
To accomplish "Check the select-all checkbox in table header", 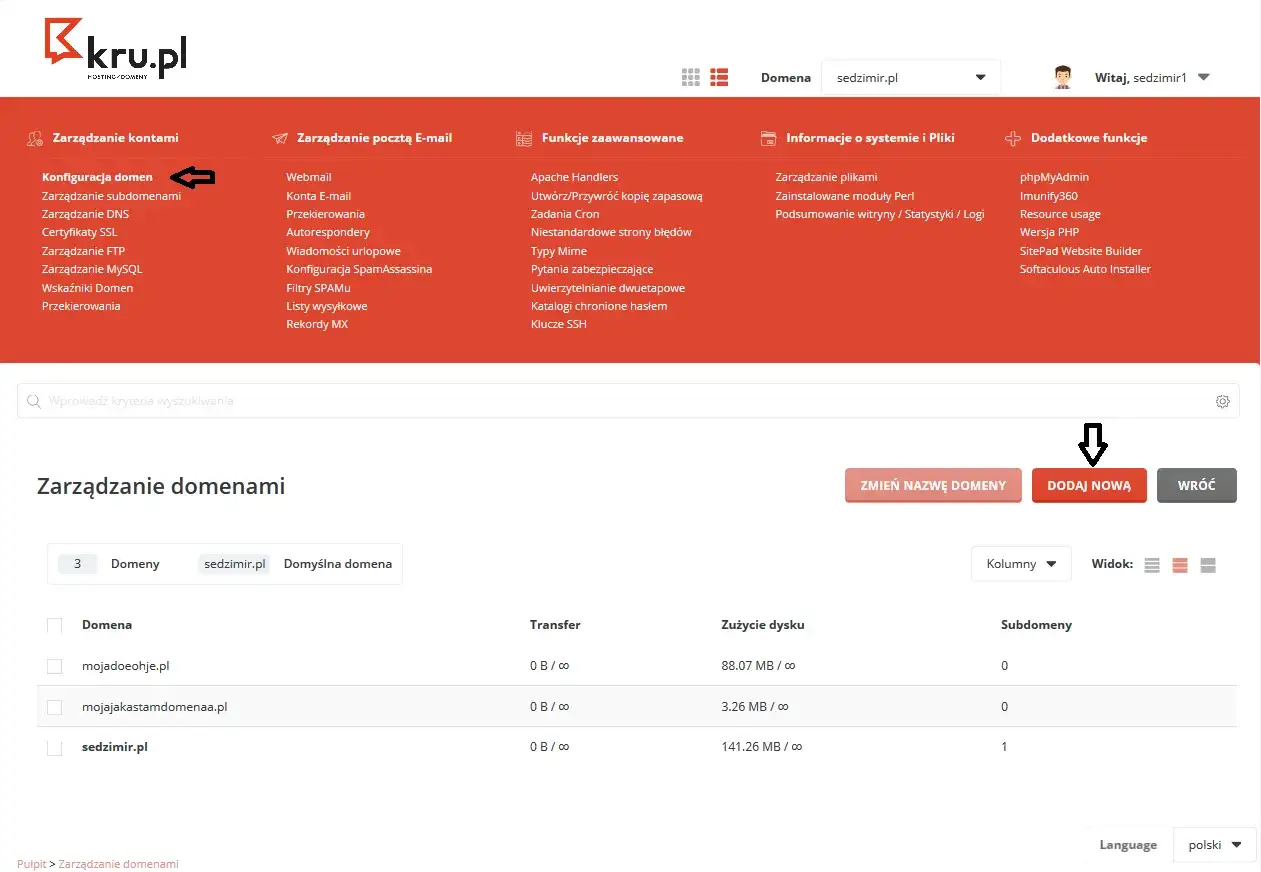I will click(x=55, y=624).
